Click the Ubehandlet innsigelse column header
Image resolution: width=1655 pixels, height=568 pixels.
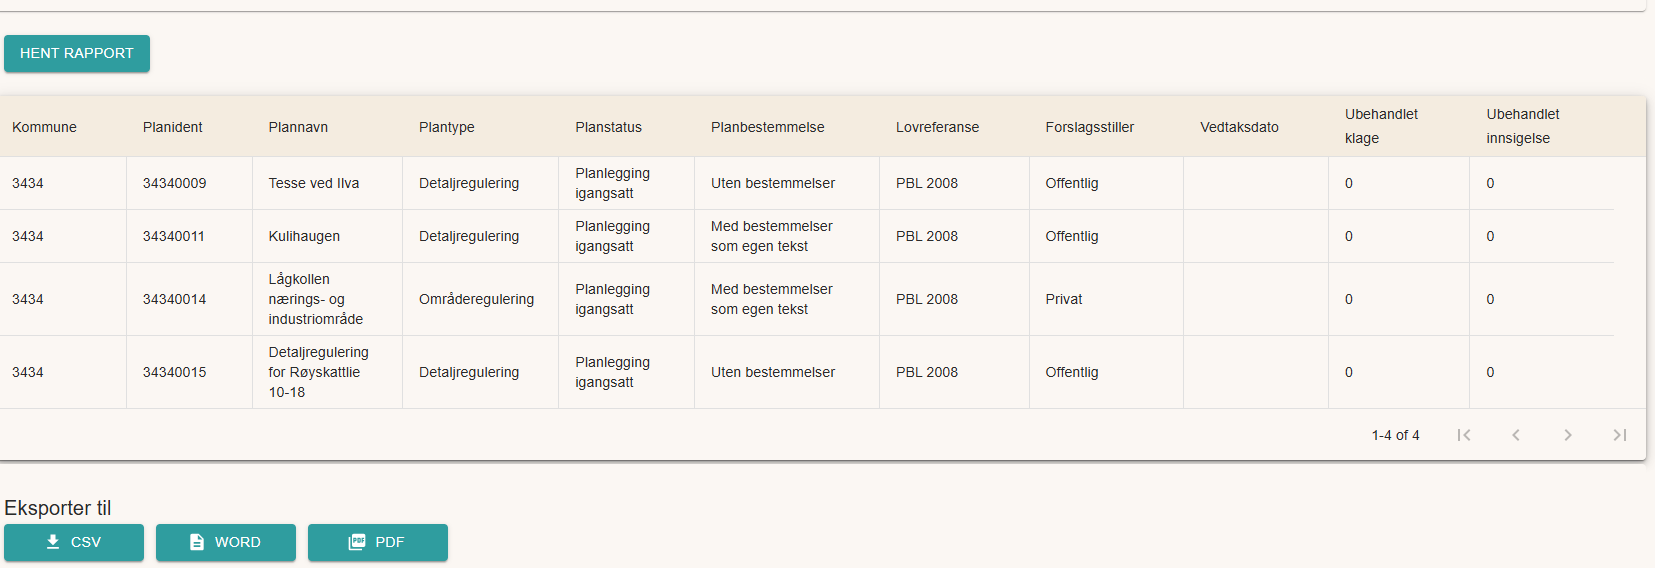(1522, 126)
